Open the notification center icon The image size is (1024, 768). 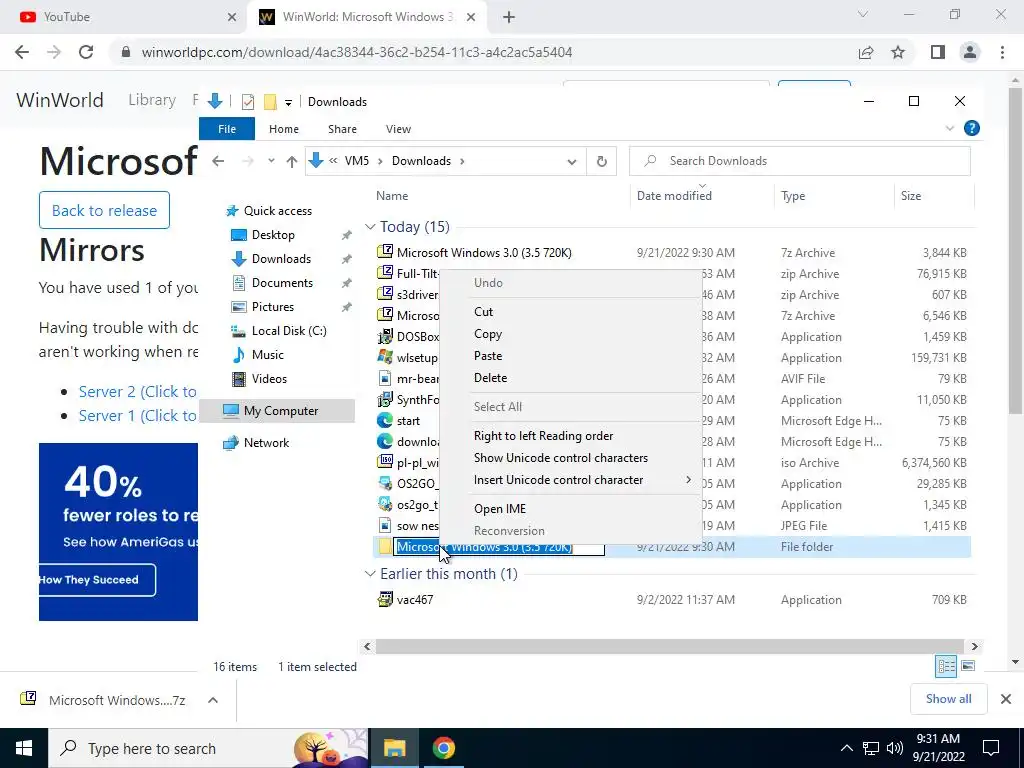pyautogui.click(x=991, y=748)
